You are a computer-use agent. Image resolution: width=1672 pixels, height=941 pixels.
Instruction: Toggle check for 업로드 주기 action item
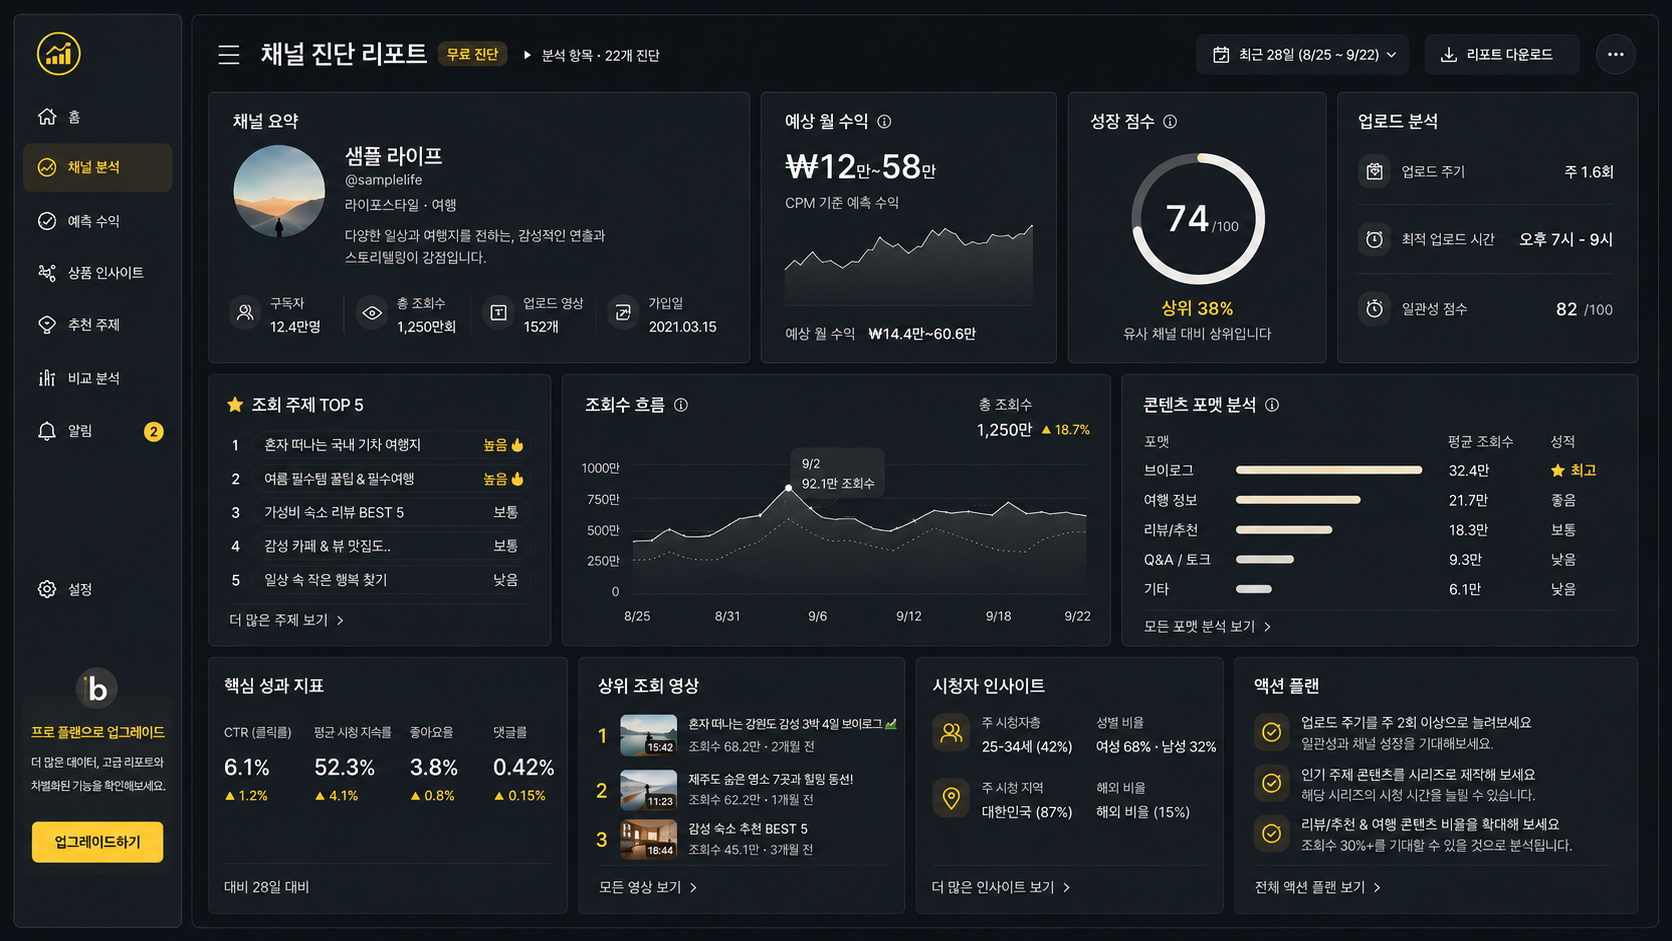coord(1272,732)
